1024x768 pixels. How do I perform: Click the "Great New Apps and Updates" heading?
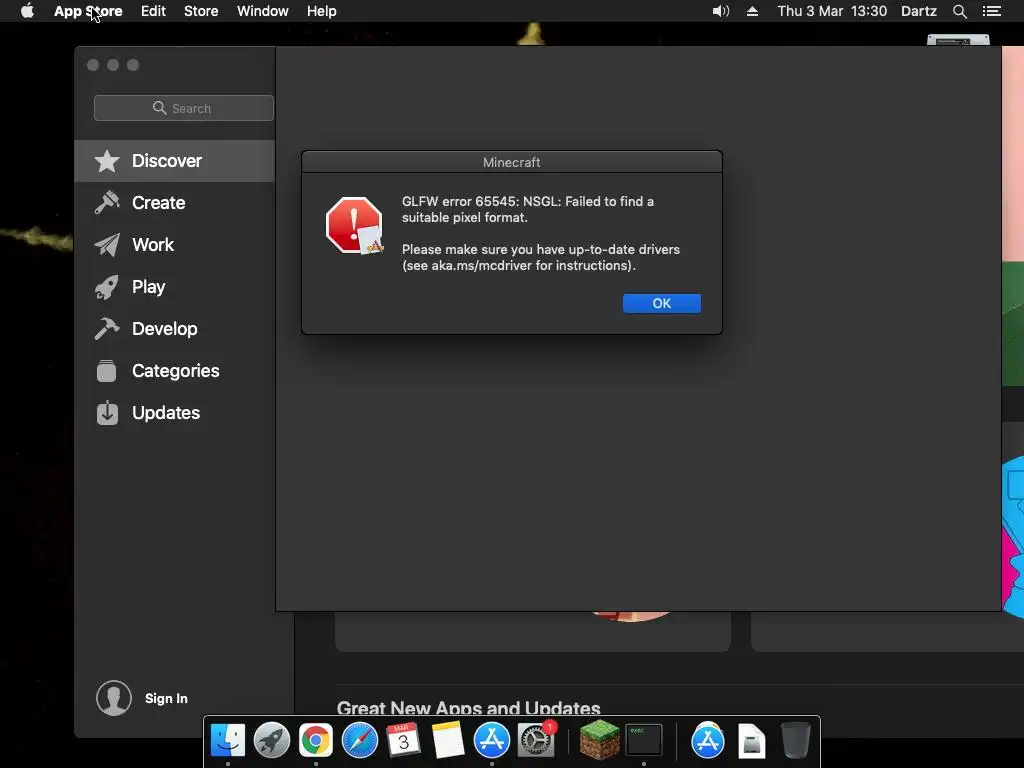(468, 708)
